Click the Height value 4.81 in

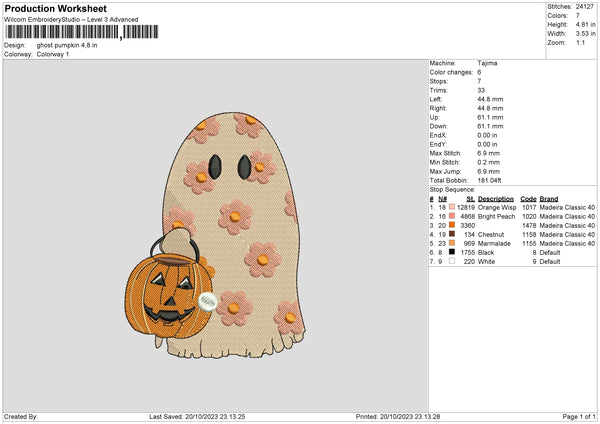[x=585, y=24]
